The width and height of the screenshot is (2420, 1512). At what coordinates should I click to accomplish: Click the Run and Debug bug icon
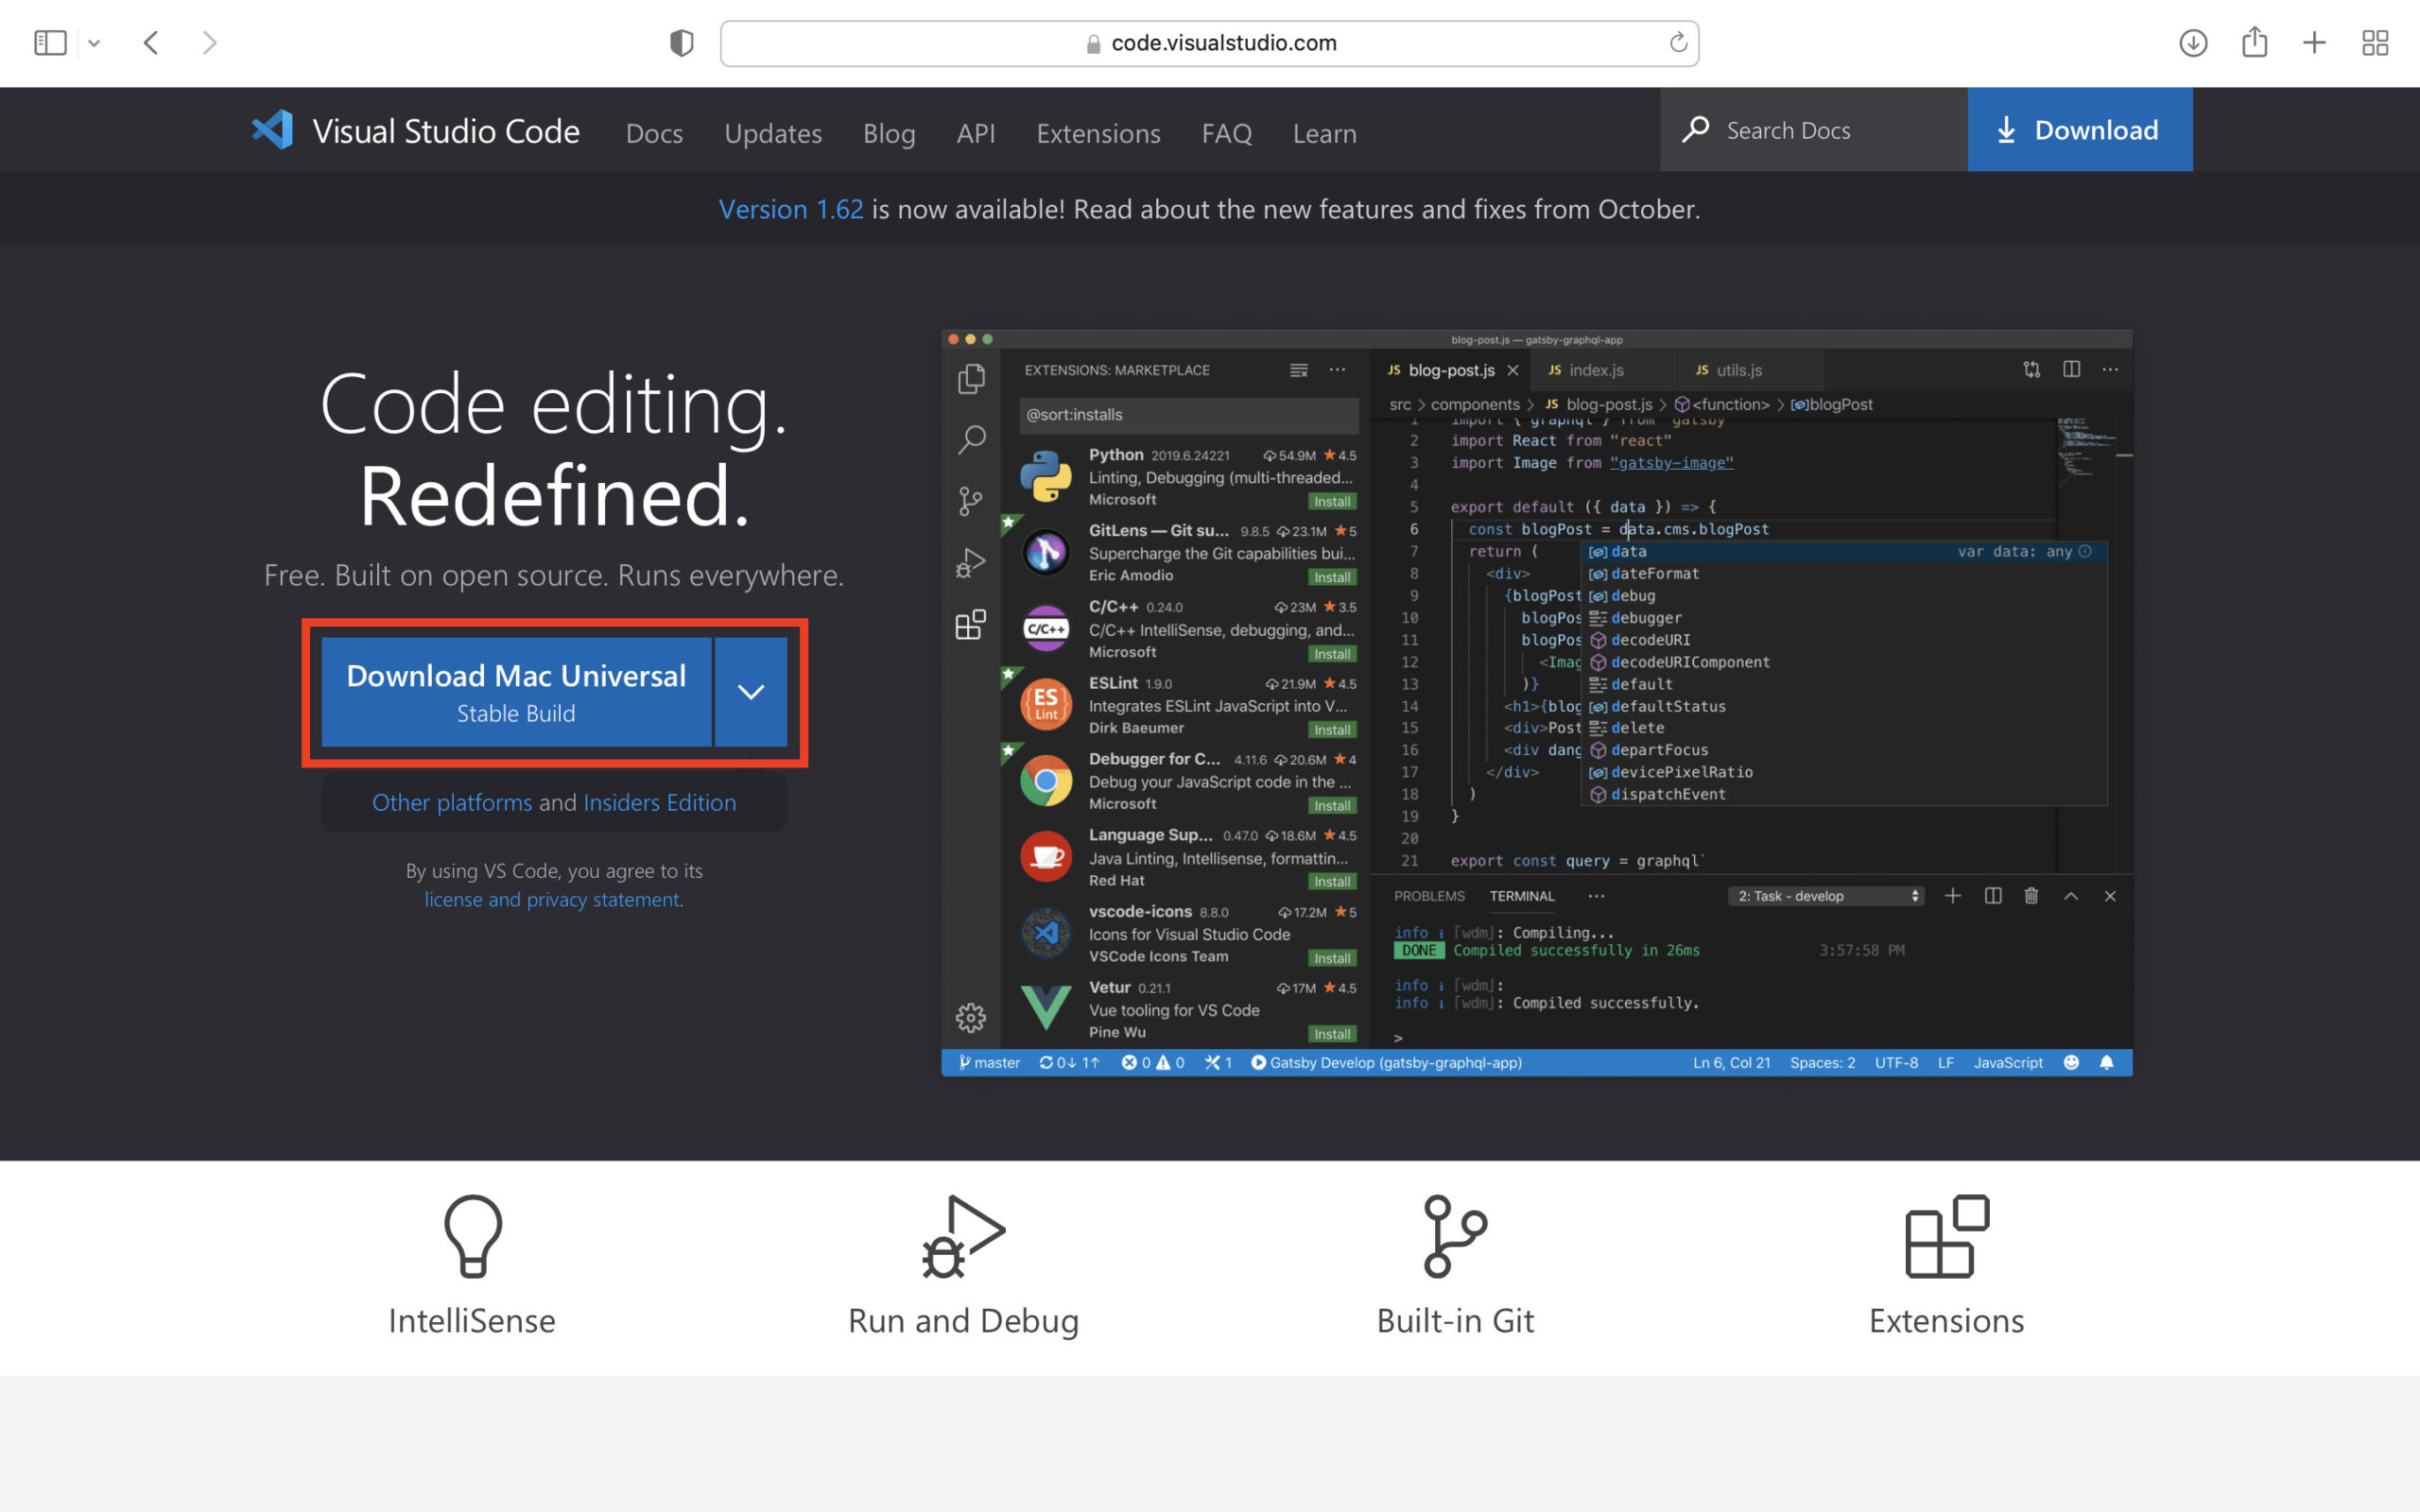[x=963, y=1236]
